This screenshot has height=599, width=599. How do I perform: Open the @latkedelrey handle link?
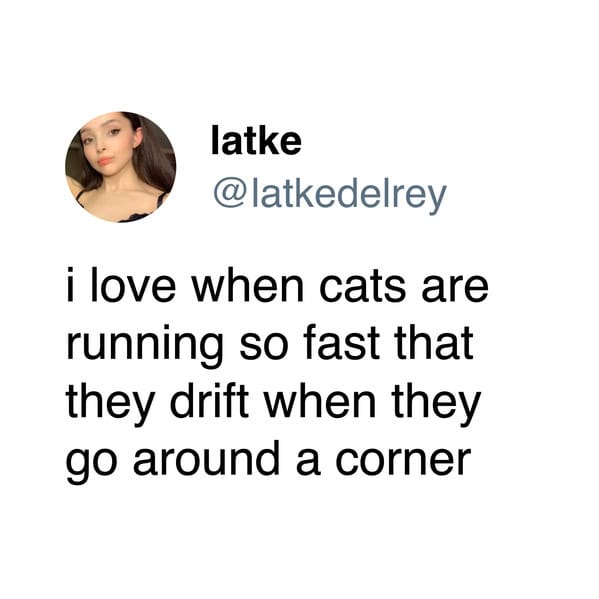pos(330,196)
